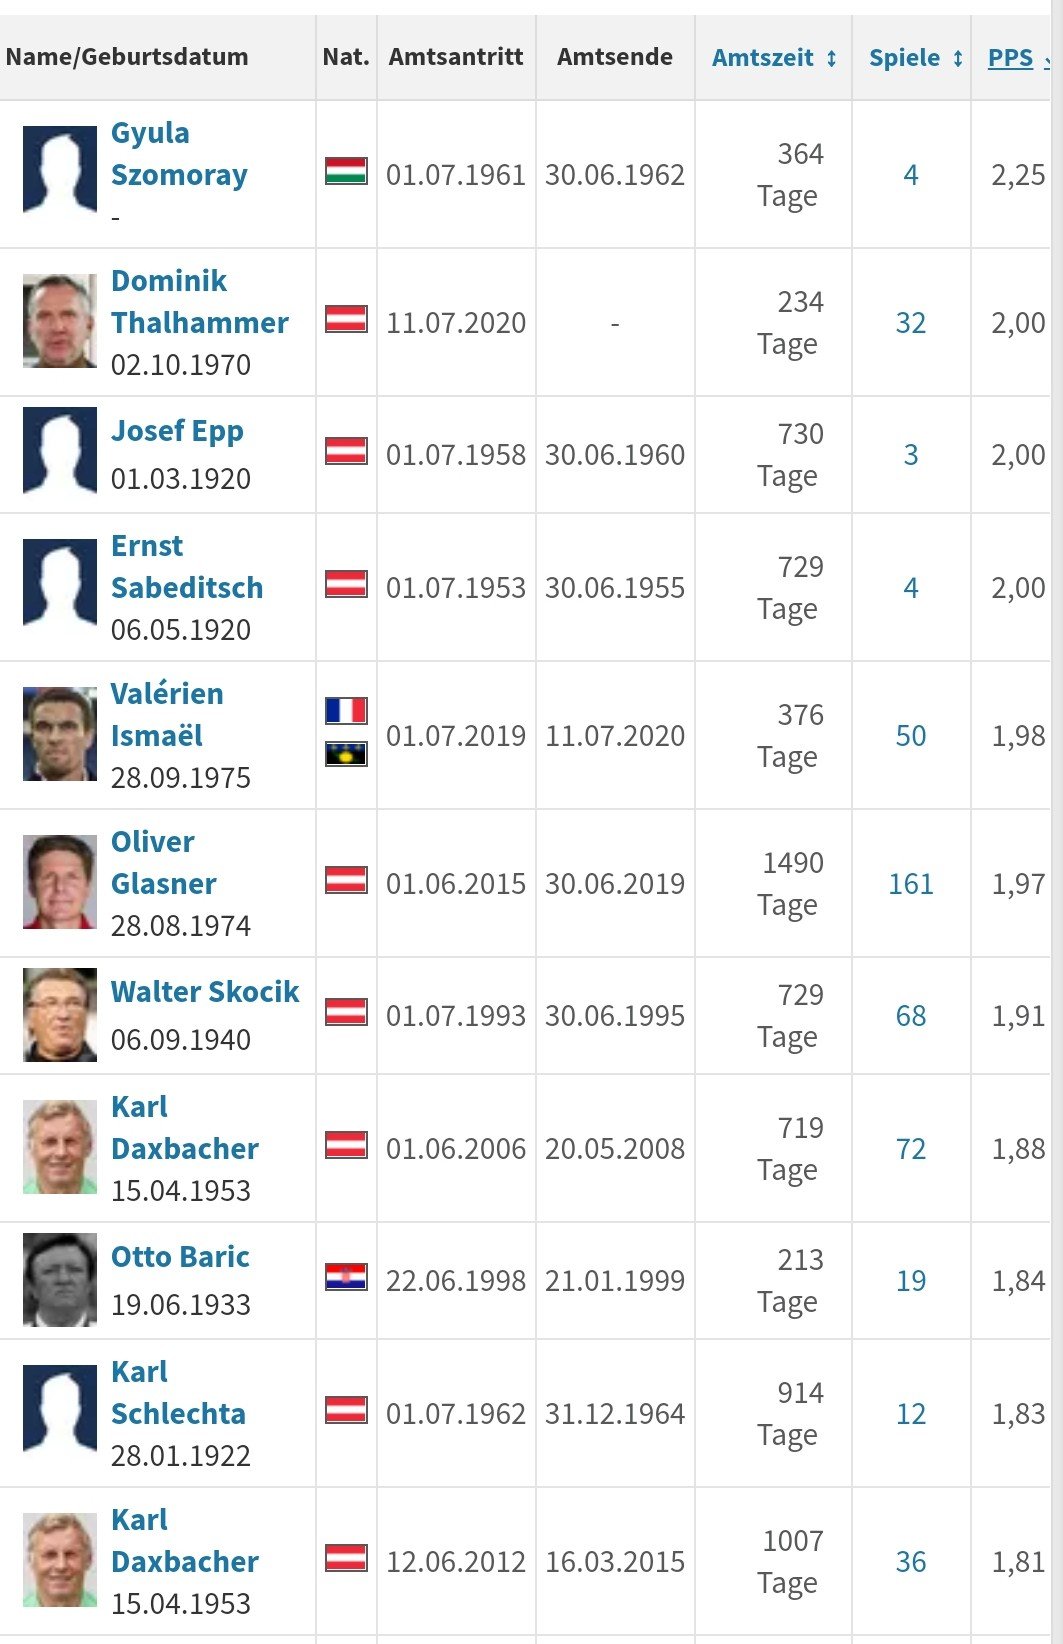Click the 72 games link for Daxbacher

pos(911,1149)
